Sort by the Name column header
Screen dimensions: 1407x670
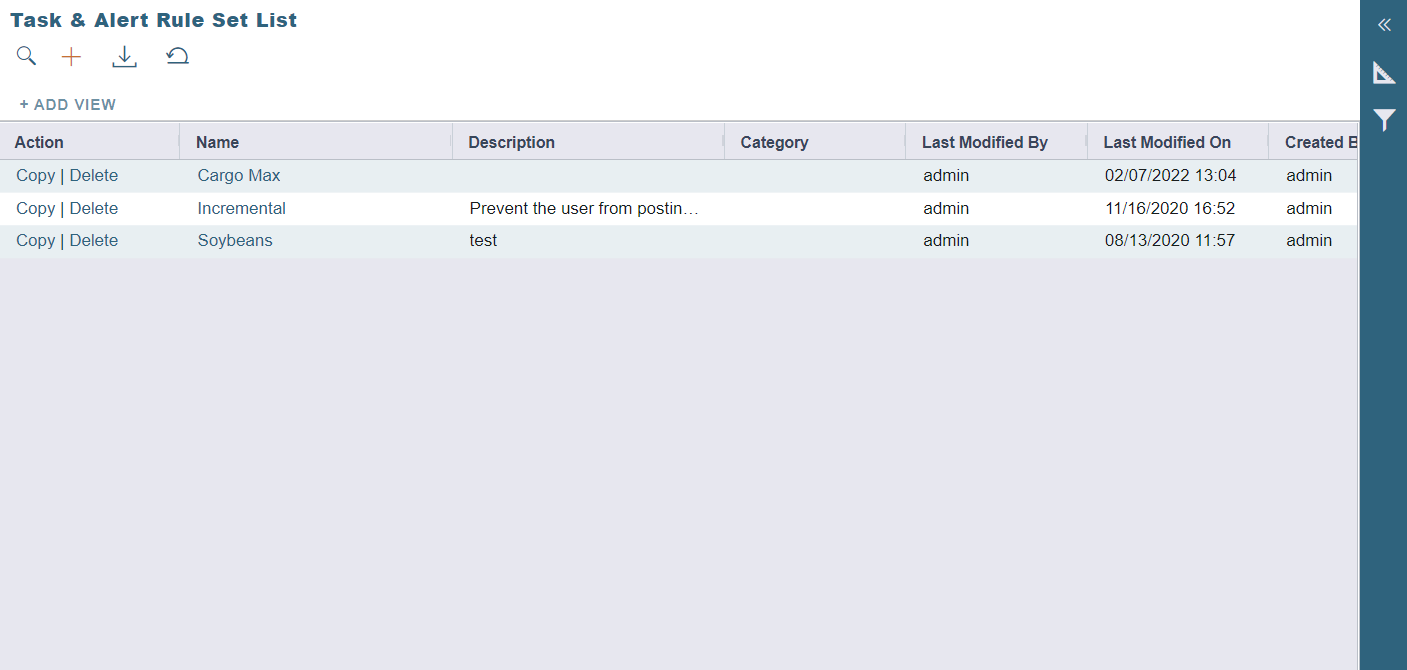pyautogui.click(x=217, y=142)
